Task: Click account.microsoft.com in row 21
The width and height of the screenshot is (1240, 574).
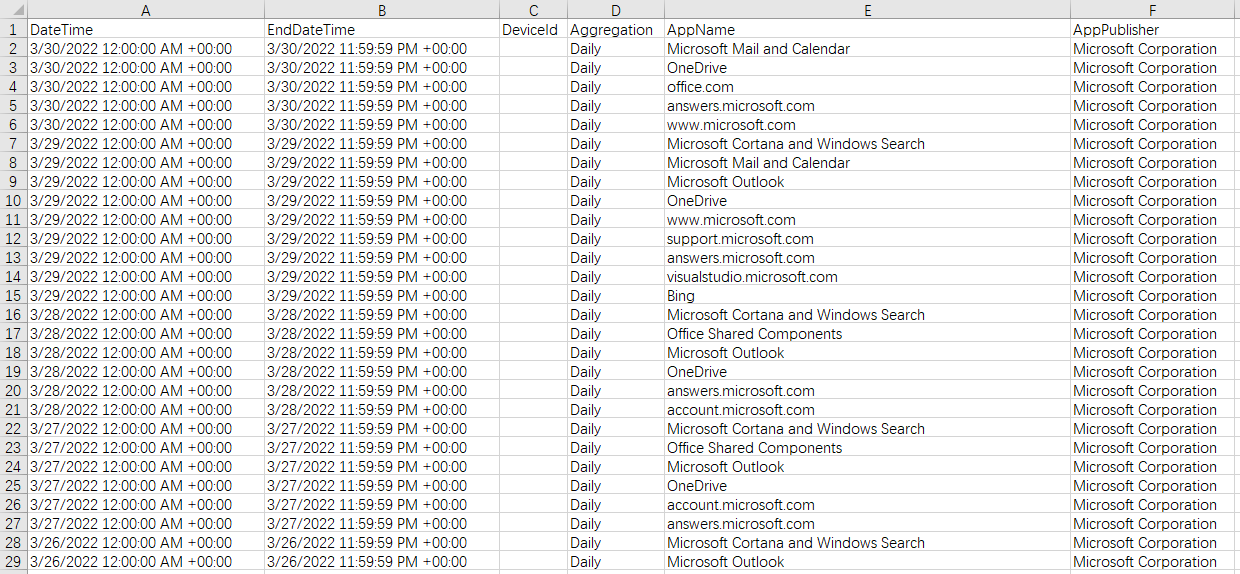Action: (x=867, y=410)
